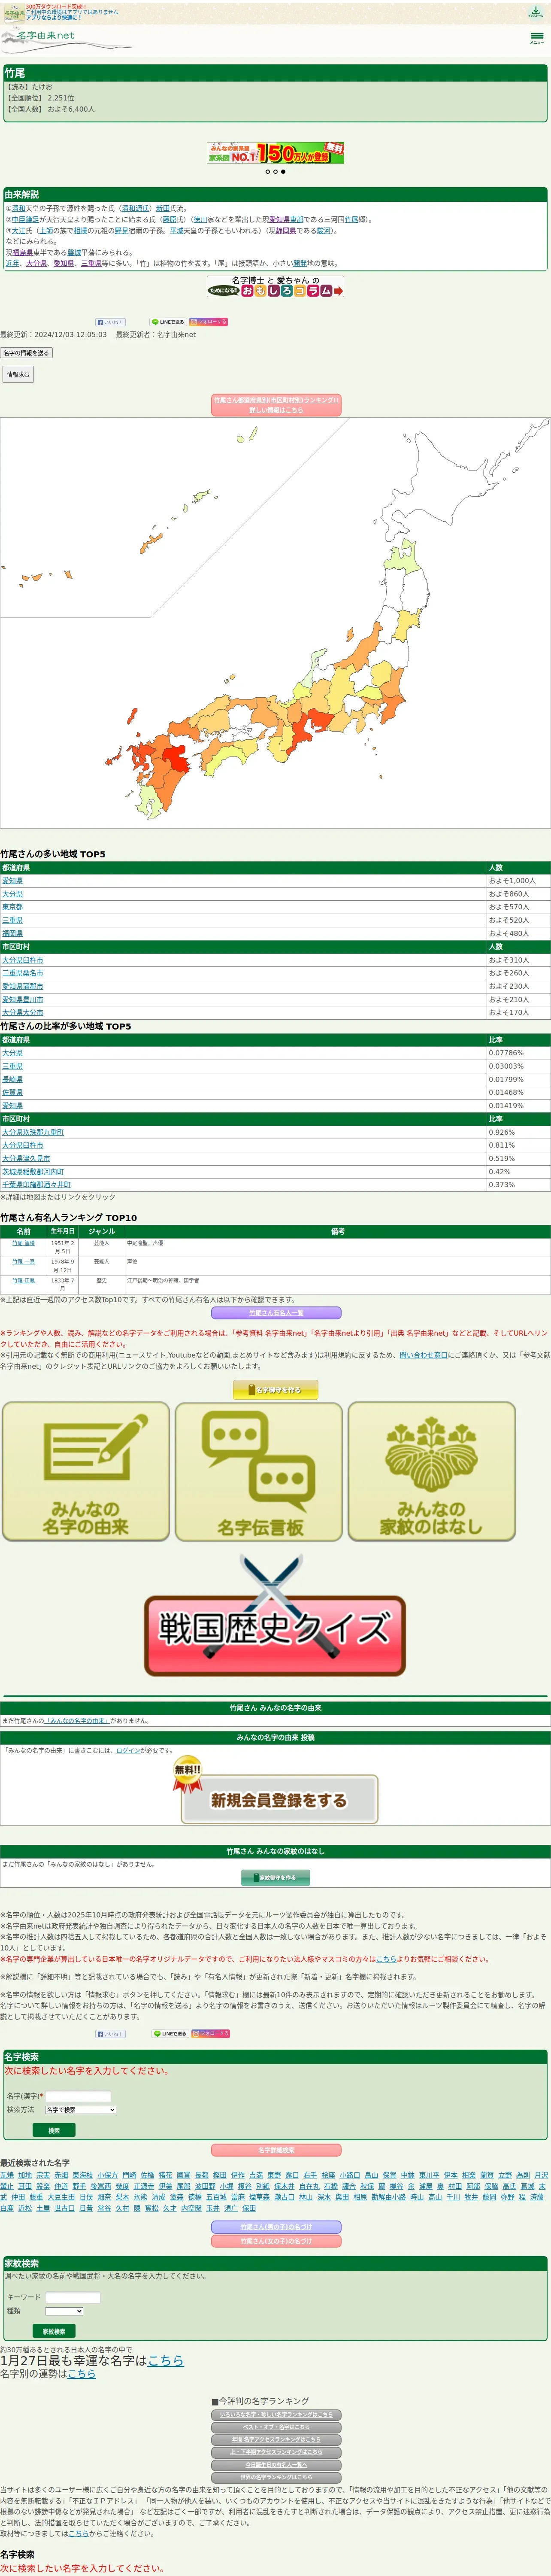This screenshot has height=2576, width=551.
Task: Click the green 家紋御守を作る button
Action: click(x=275, y=1878)
